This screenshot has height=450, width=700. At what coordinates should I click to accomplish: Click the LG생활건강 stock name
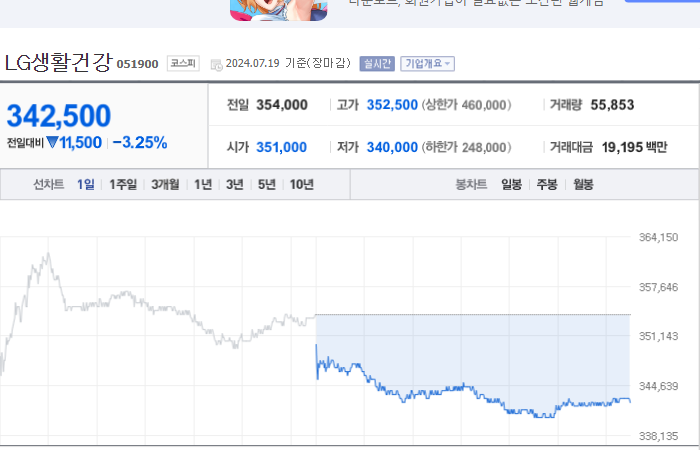58,62
